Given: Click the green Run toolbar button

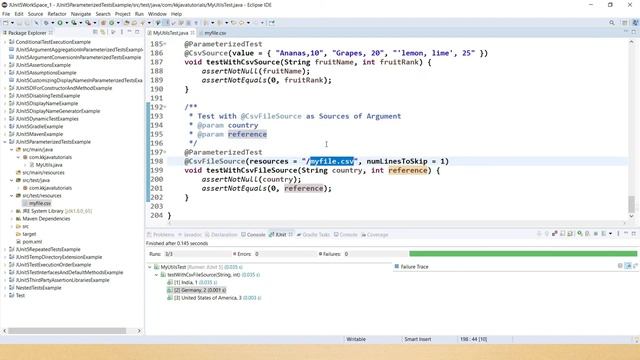Looking at the screenshot, I should click(x=60, y=23).
